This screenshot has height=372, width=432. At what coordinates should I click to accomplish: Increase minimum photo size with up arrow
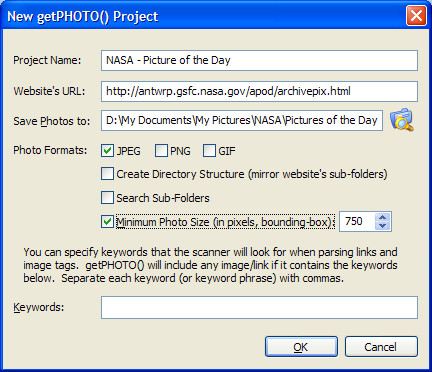(382, 217)
